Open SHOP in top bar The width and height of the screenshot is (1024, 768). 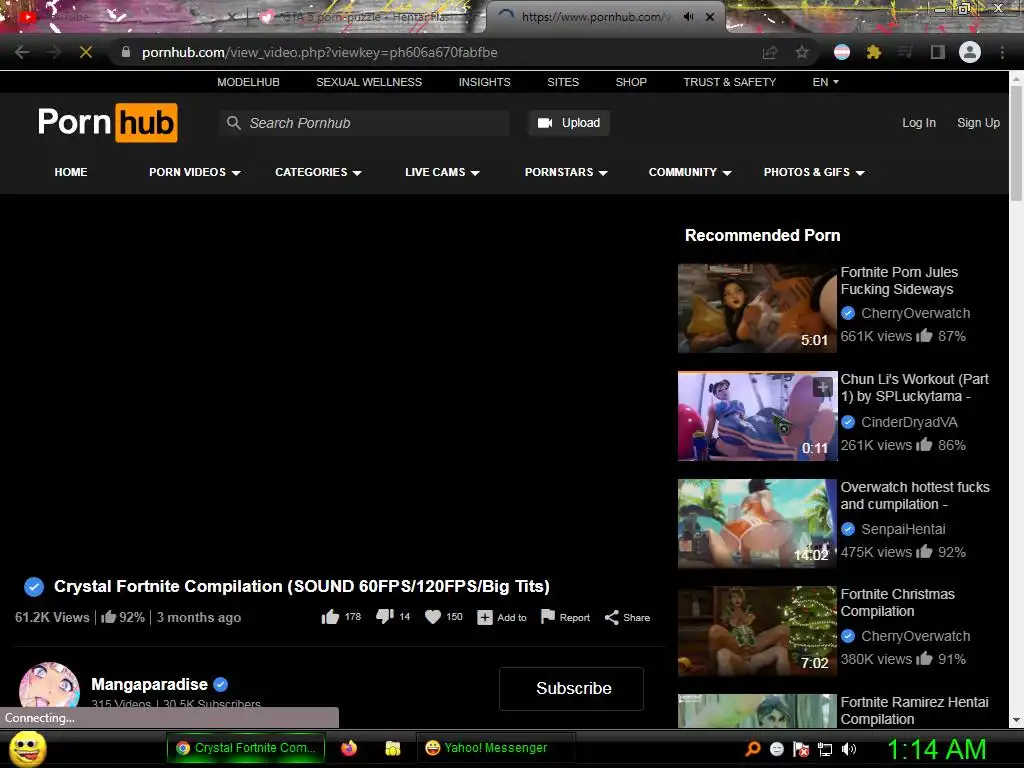click(631, 82)
